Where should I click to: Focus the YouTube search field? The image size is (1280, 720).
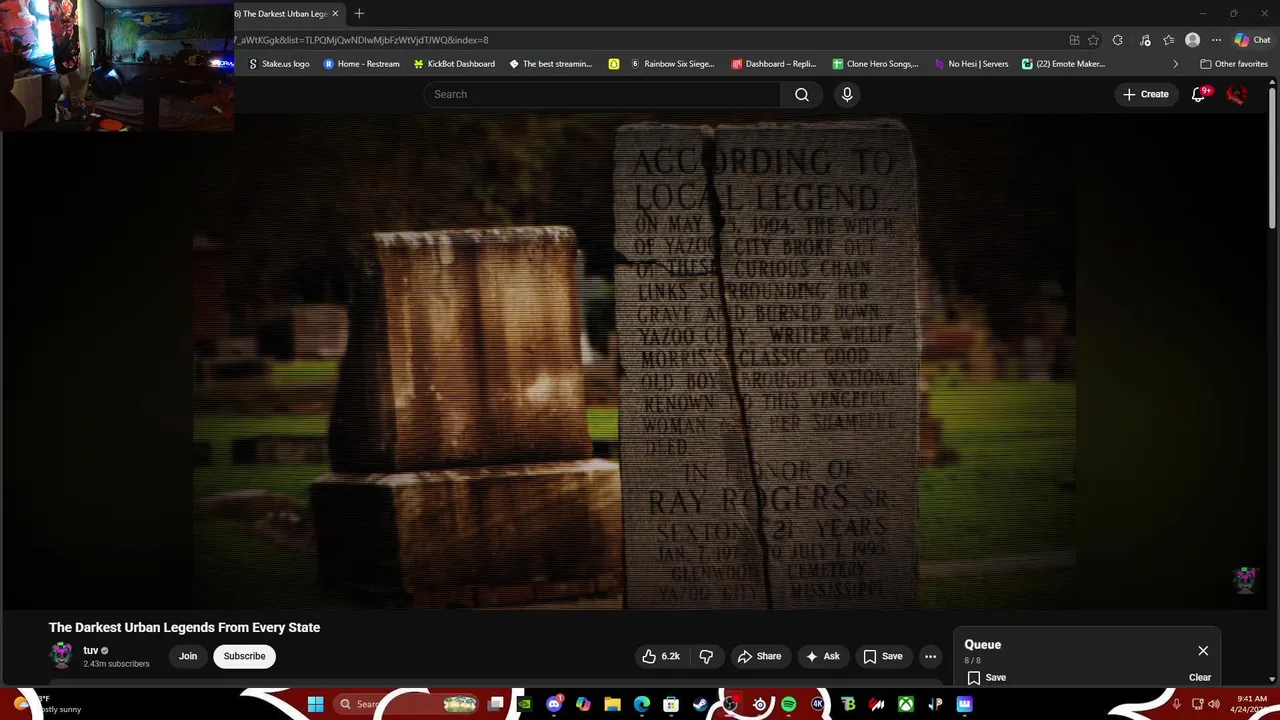coord(602,94)
